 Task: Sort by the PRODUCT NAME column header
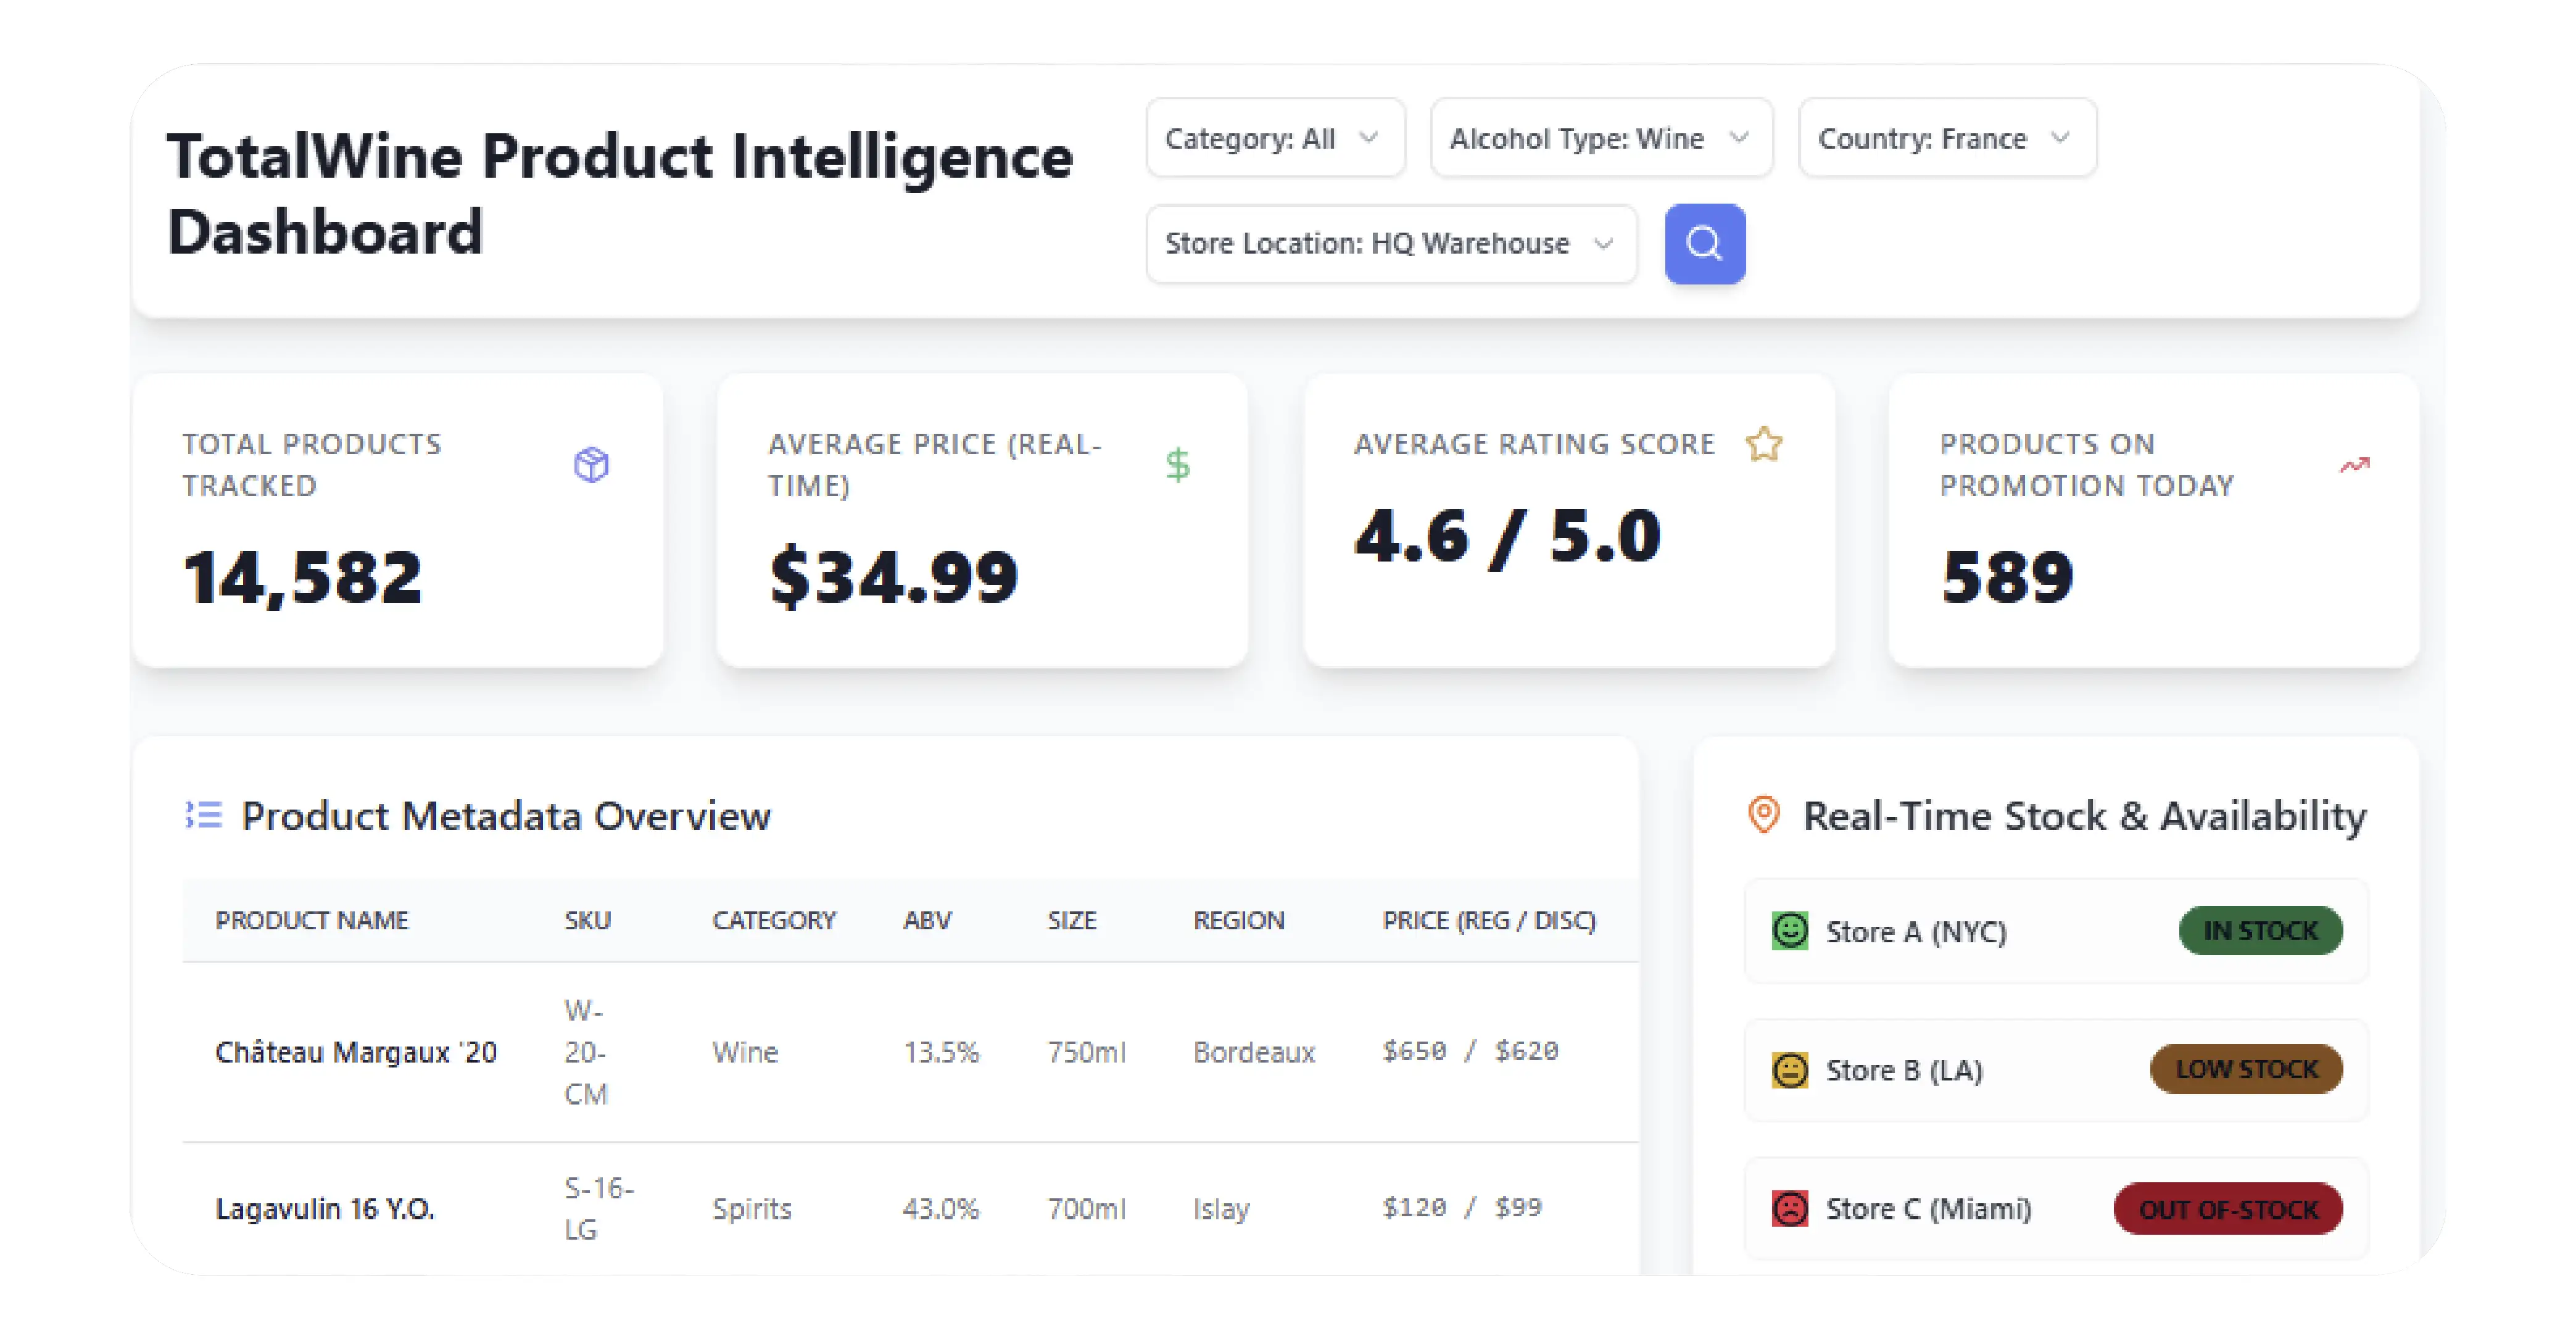click(x=311, y=920)
